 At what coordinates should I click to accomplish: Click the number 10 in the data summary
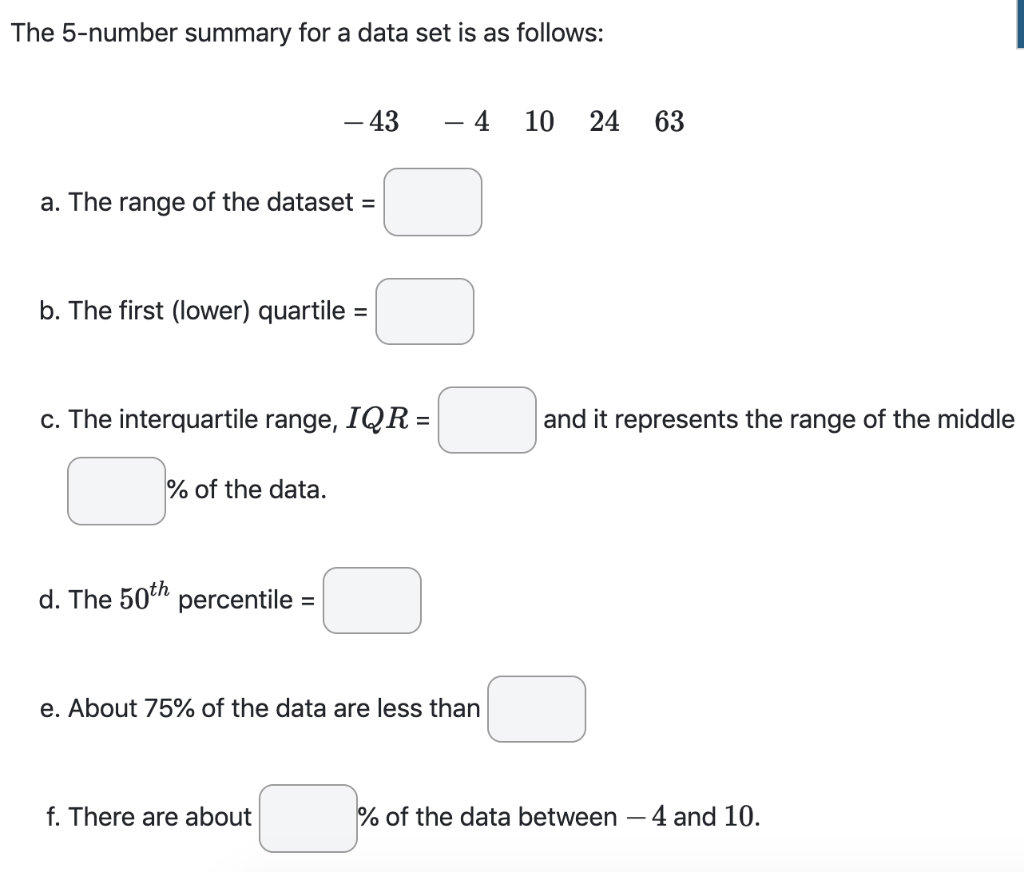click(538, 121)
